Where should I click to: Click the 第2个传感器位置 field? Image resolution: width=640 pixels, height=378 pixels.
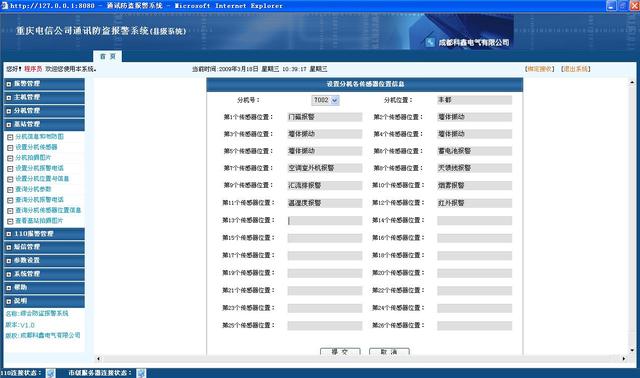point(474,117)
